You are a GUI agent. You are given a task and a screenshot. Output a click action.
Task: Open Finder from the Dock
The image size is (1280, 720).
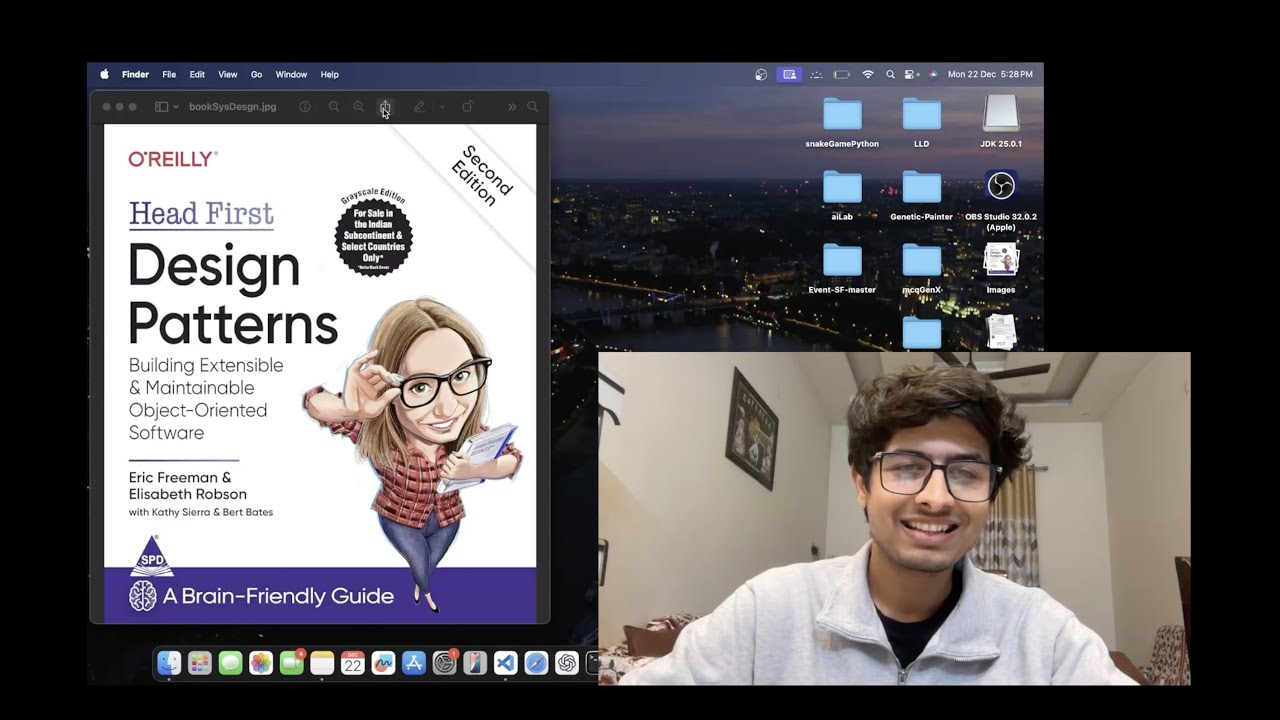169,662
